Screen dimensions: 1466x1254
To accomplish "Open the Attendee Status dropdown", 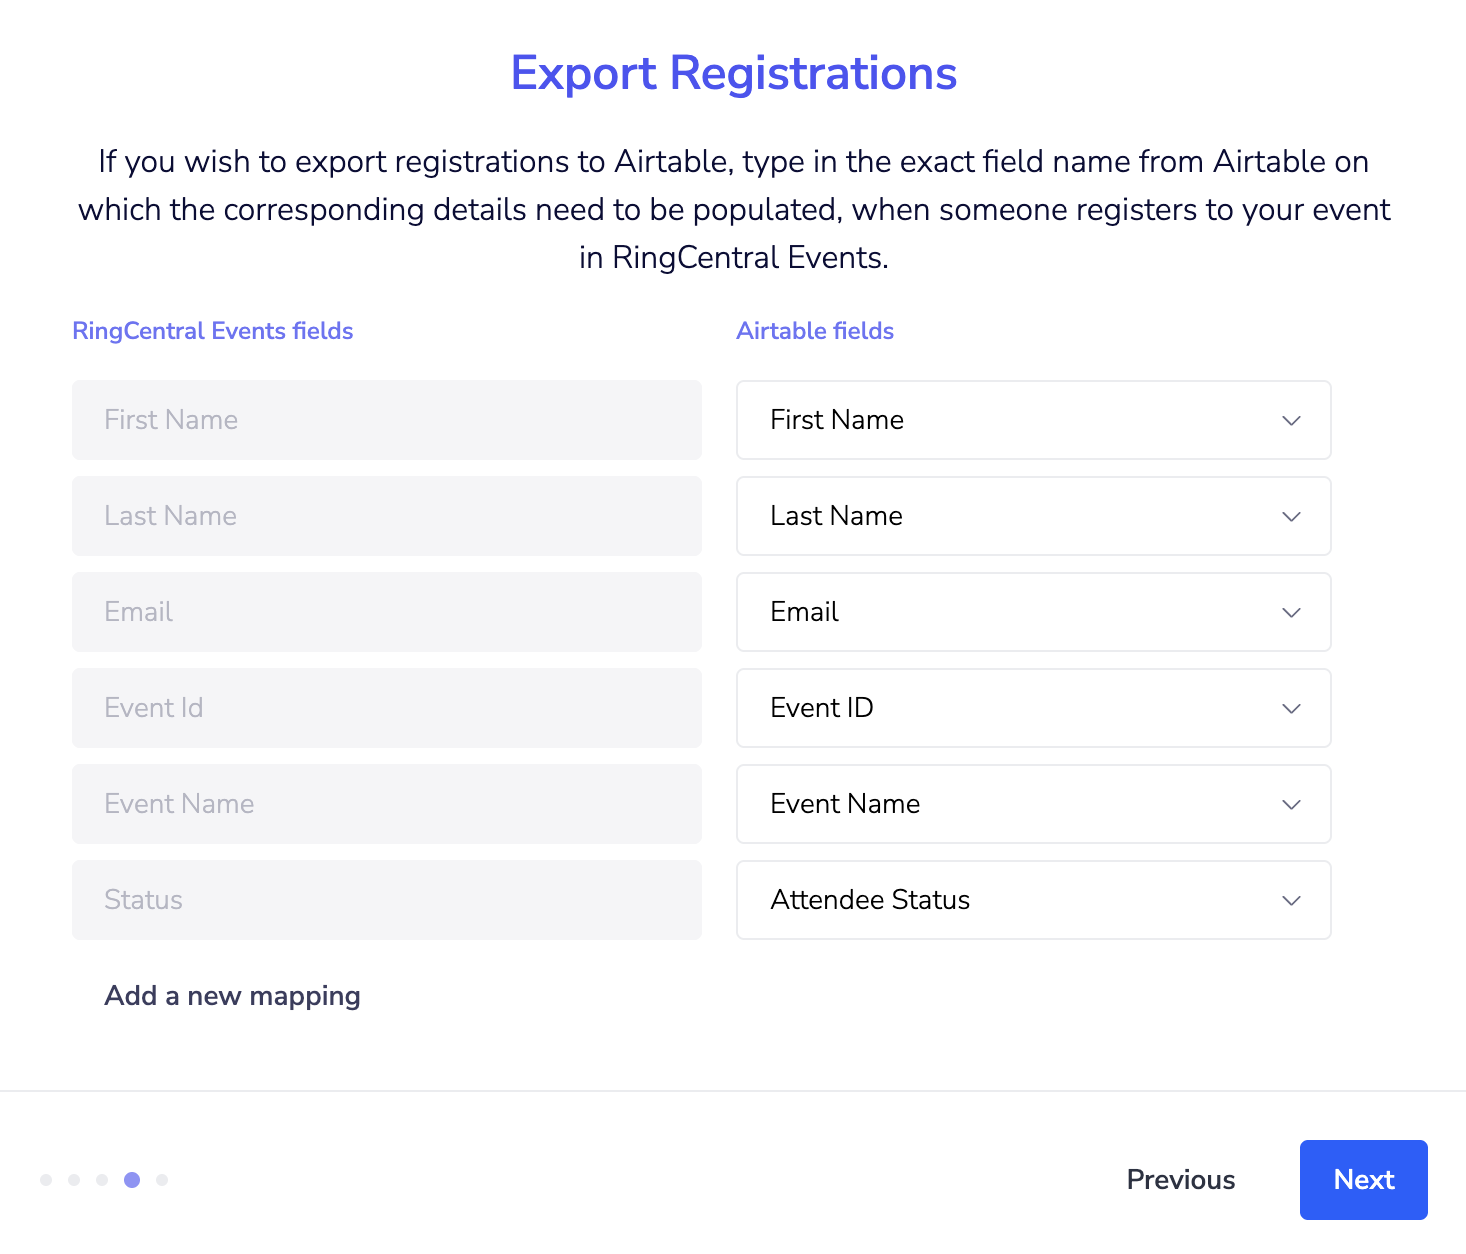I will (1033, 900).
